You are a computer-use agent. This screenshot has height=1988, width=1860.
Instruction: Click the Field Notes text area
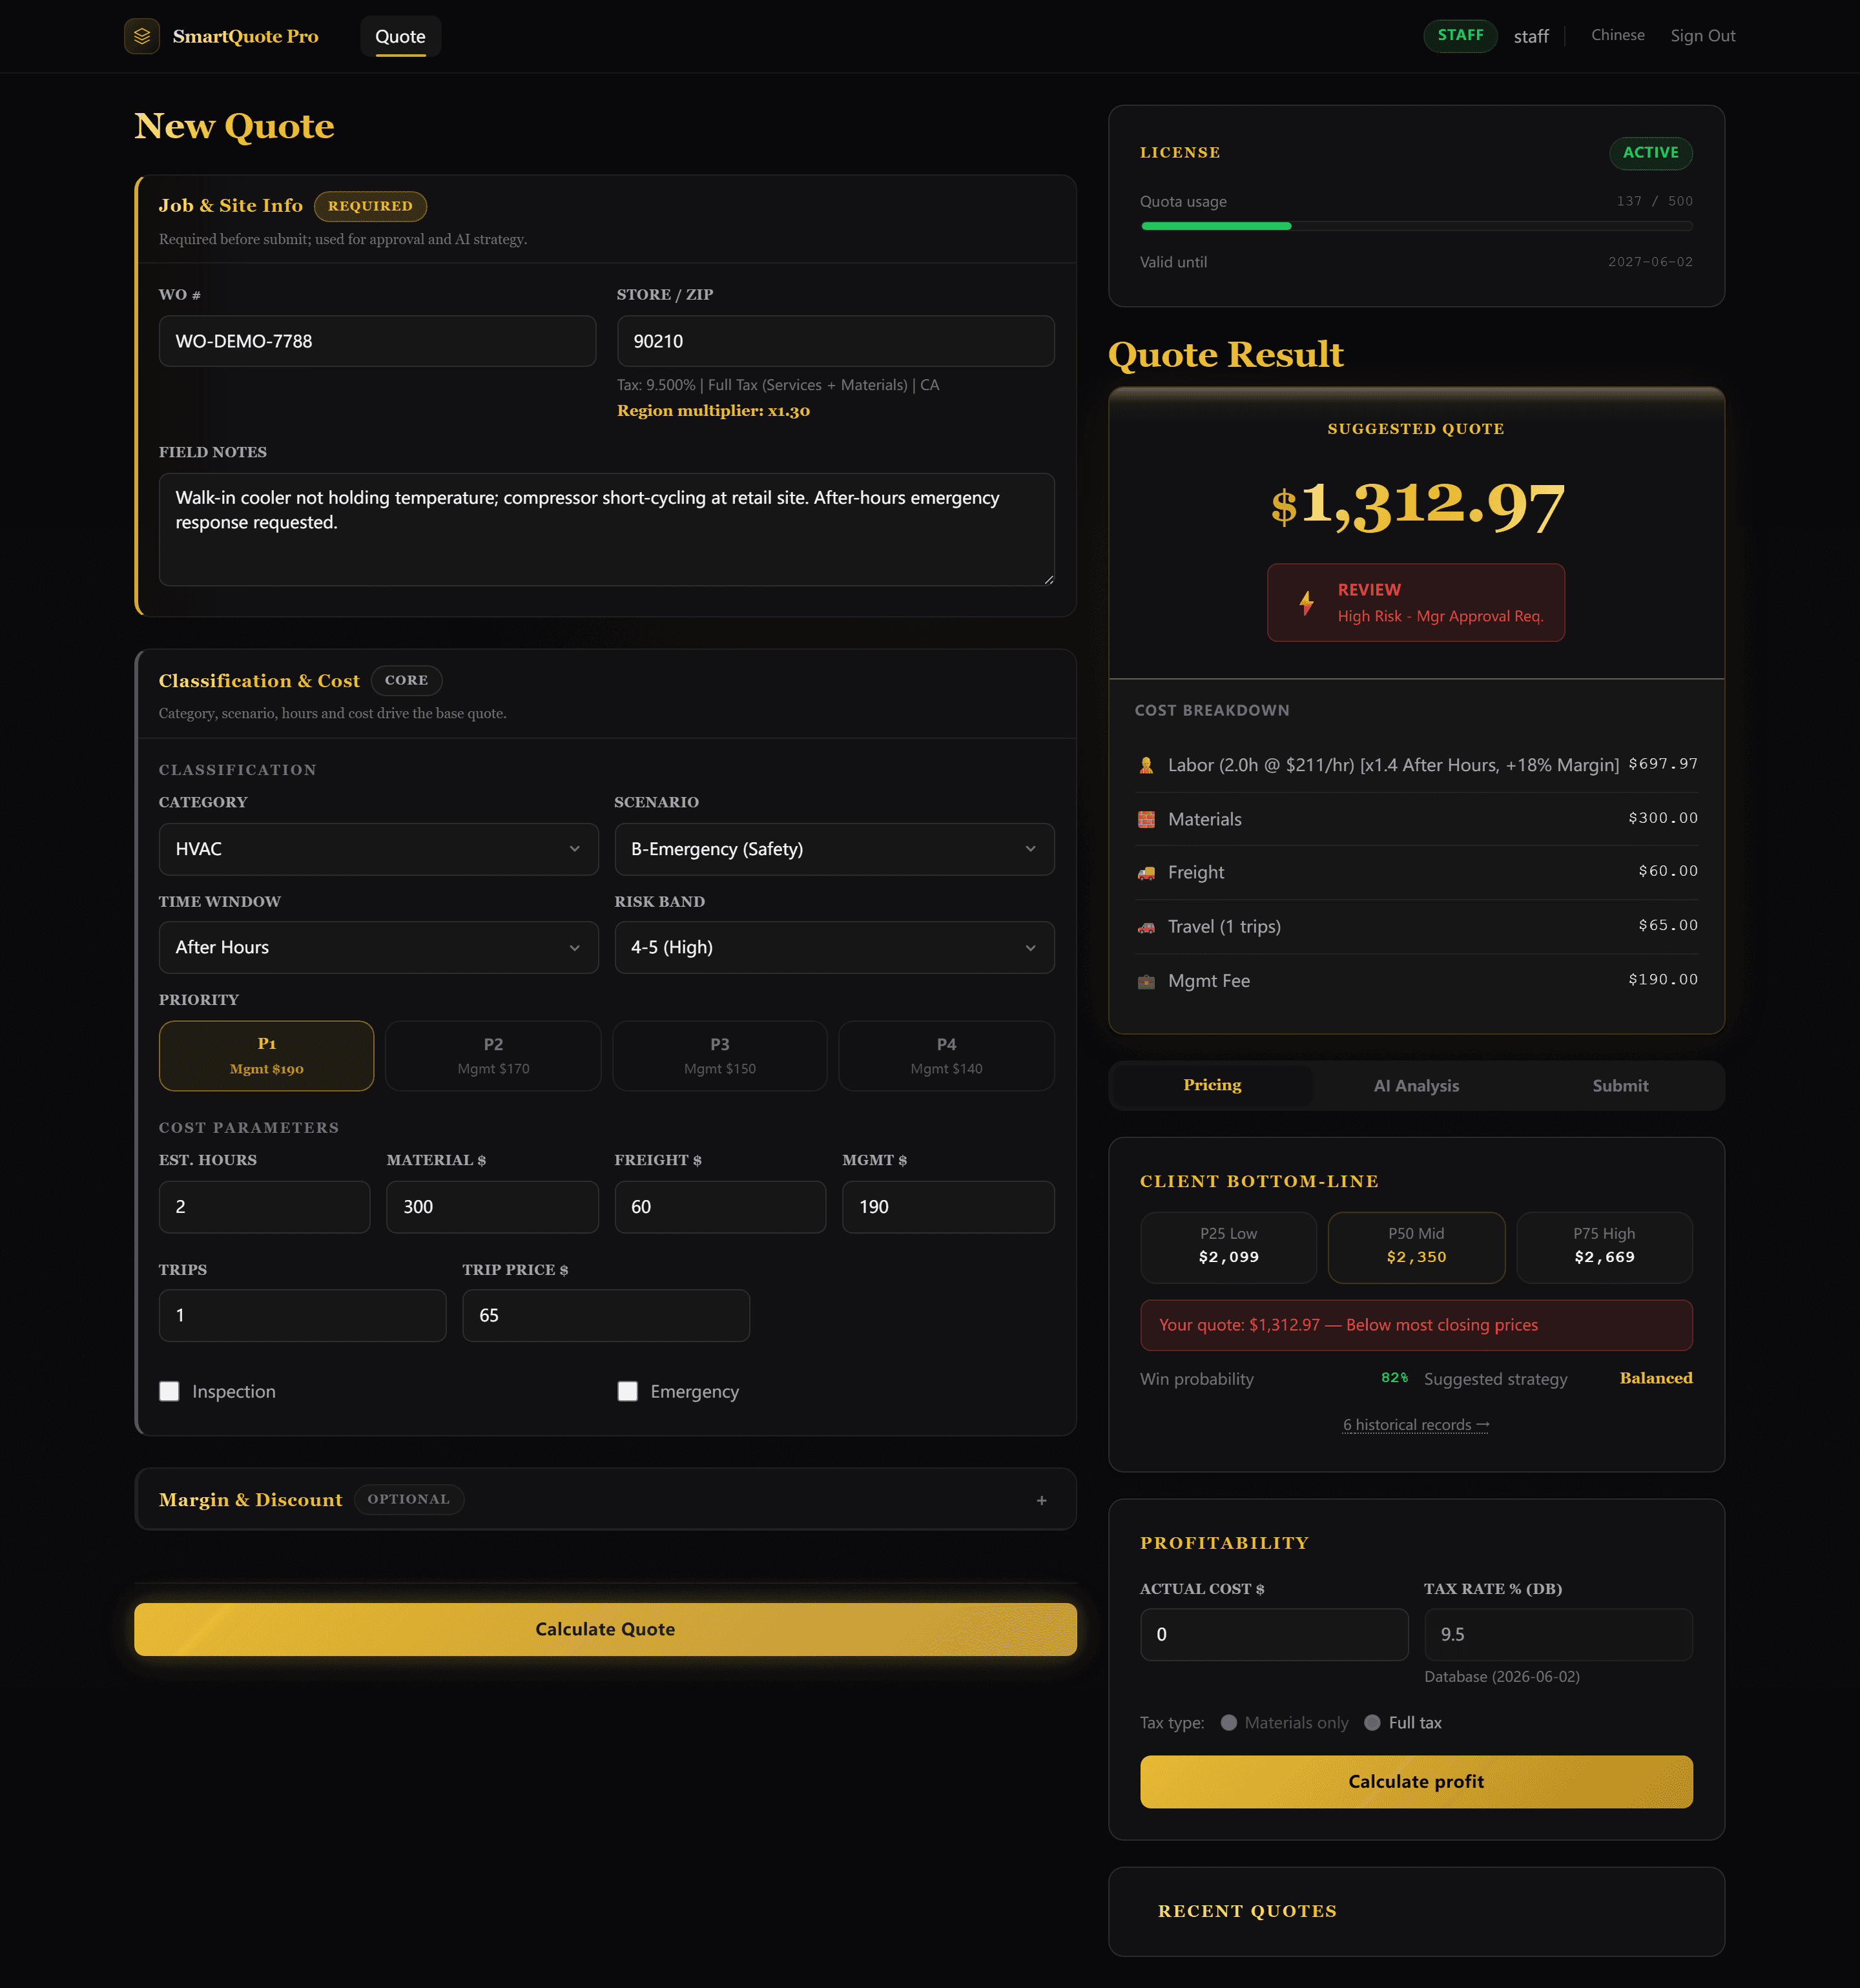coord(606,529)
